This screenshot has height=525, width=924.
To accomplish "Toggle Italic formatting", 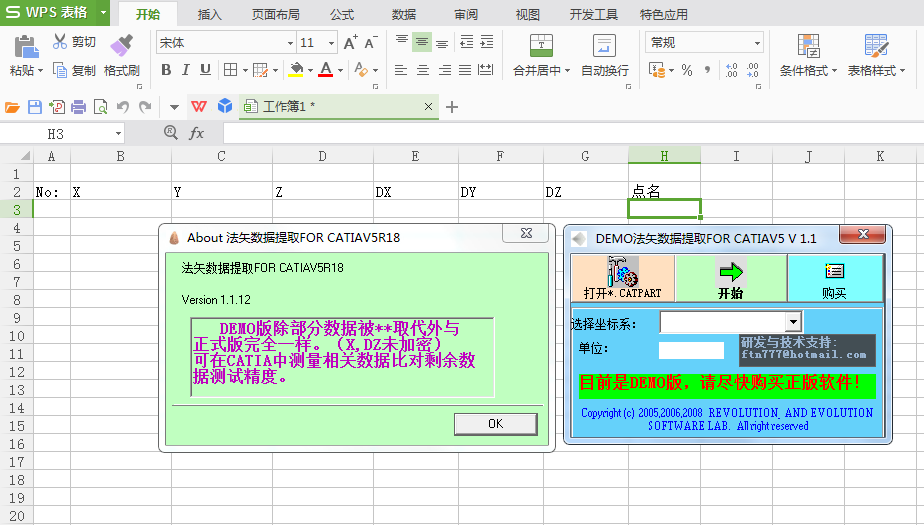I will tap(186, 70).
